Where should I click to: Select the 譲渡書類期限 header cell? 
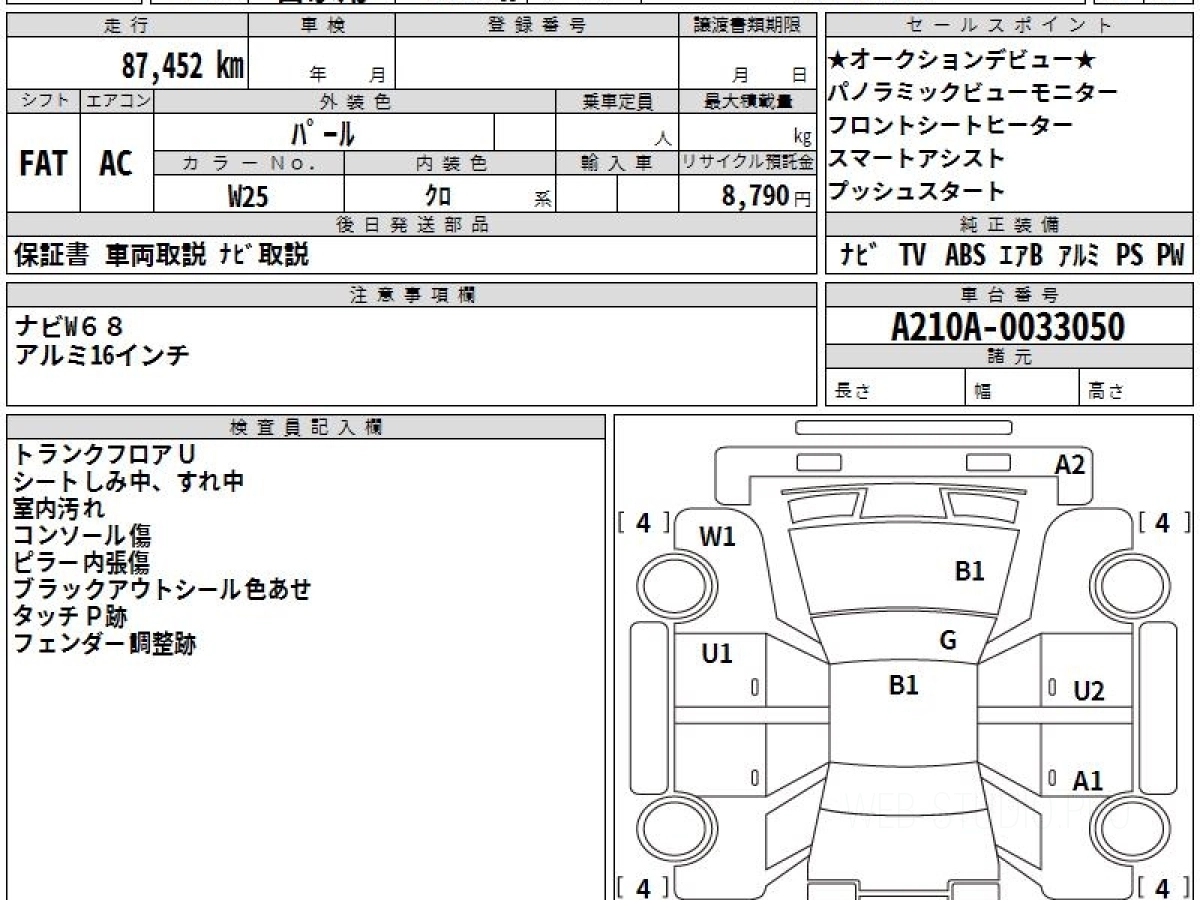click(x=748, y=26)
